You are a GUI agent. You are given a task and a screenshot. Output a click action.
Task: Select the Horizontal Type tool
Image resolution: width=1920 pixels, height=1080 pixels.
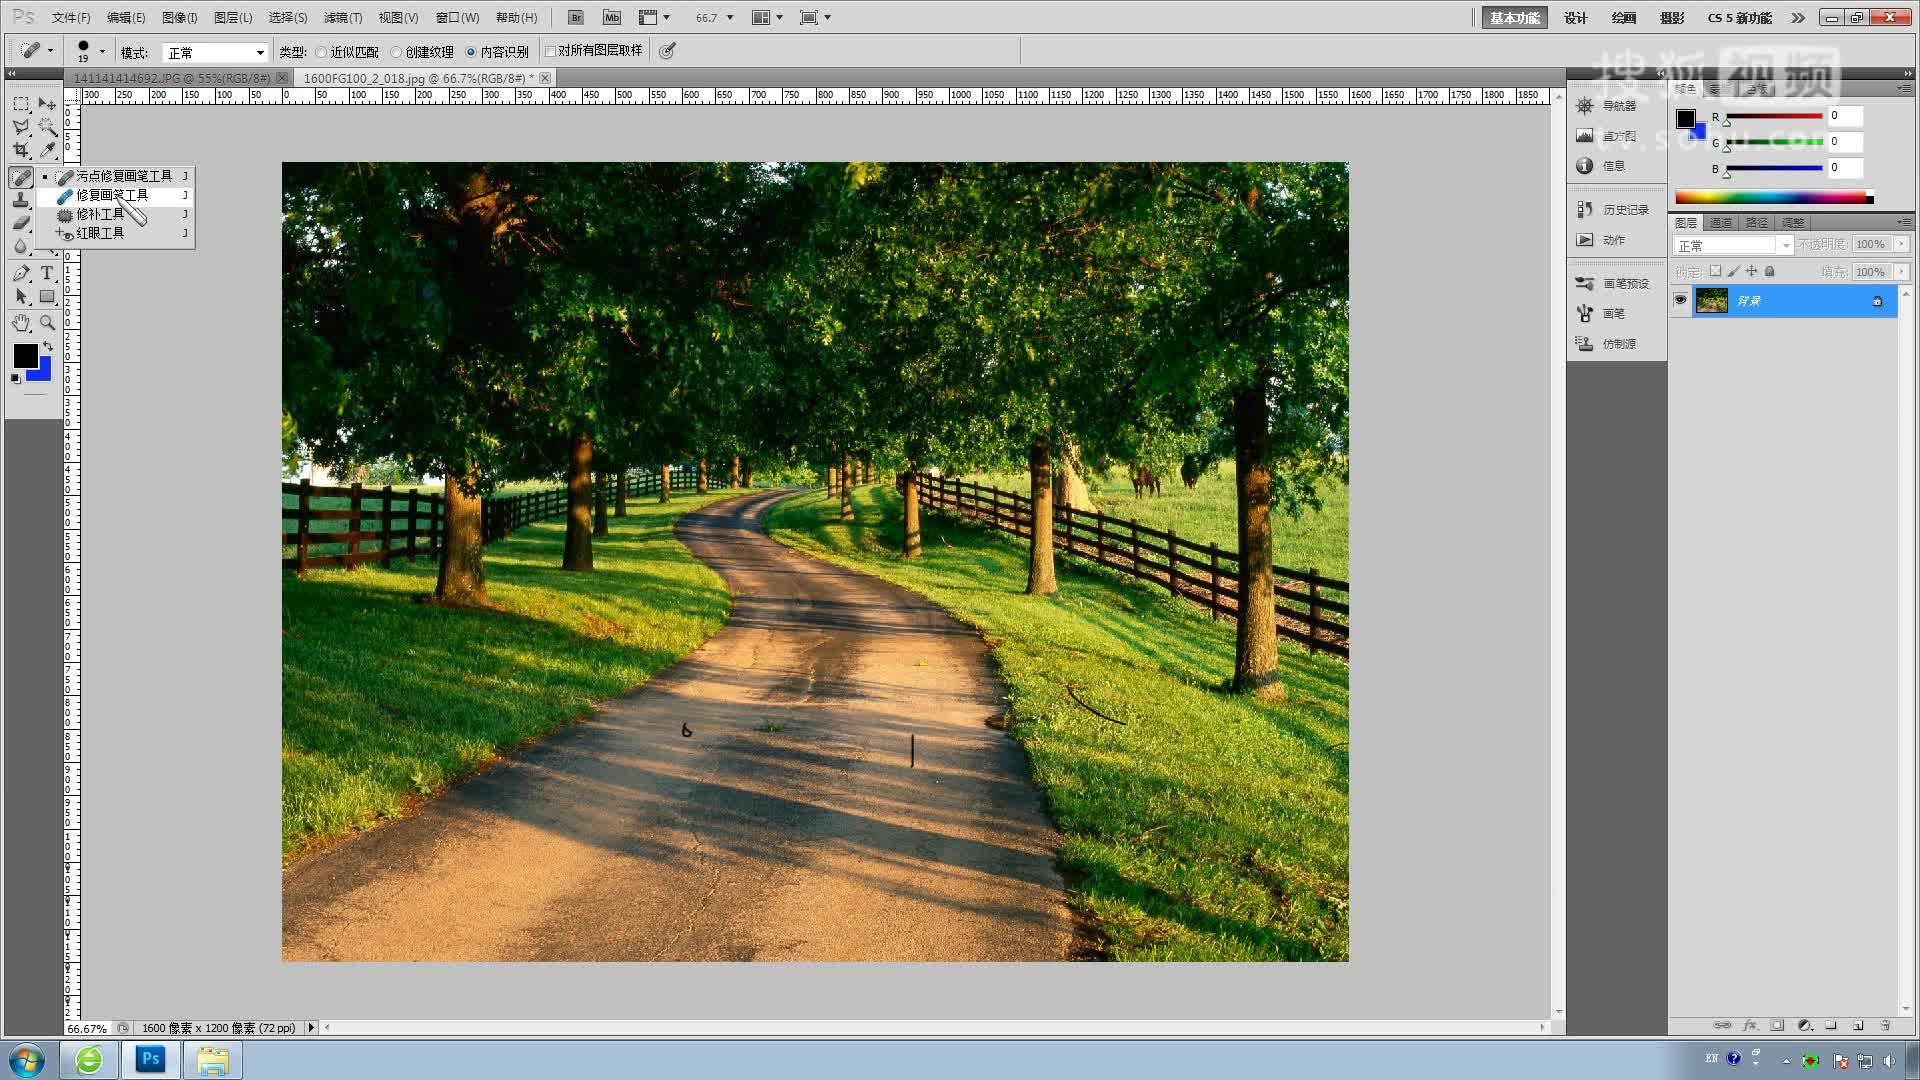[x=47, y=273]
